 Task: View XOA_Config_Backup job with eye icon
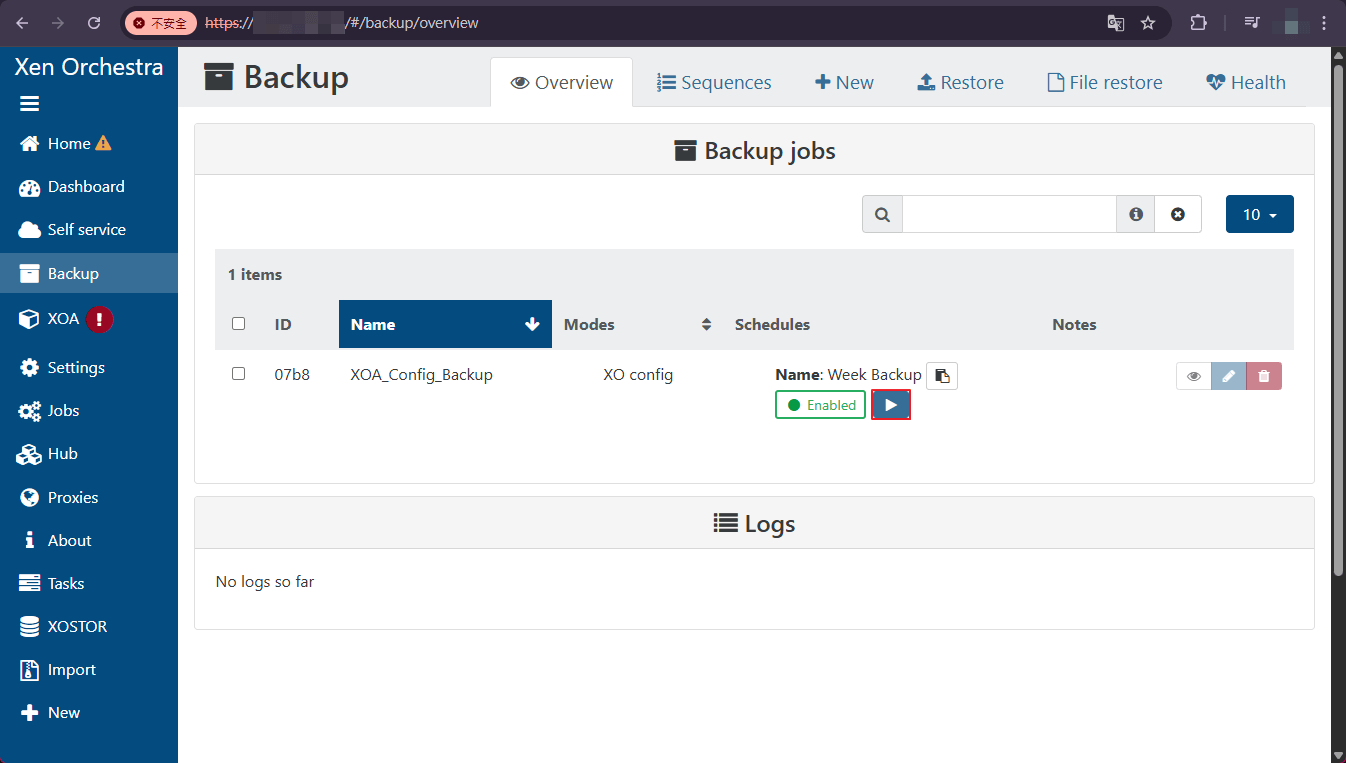(1193, 376)
